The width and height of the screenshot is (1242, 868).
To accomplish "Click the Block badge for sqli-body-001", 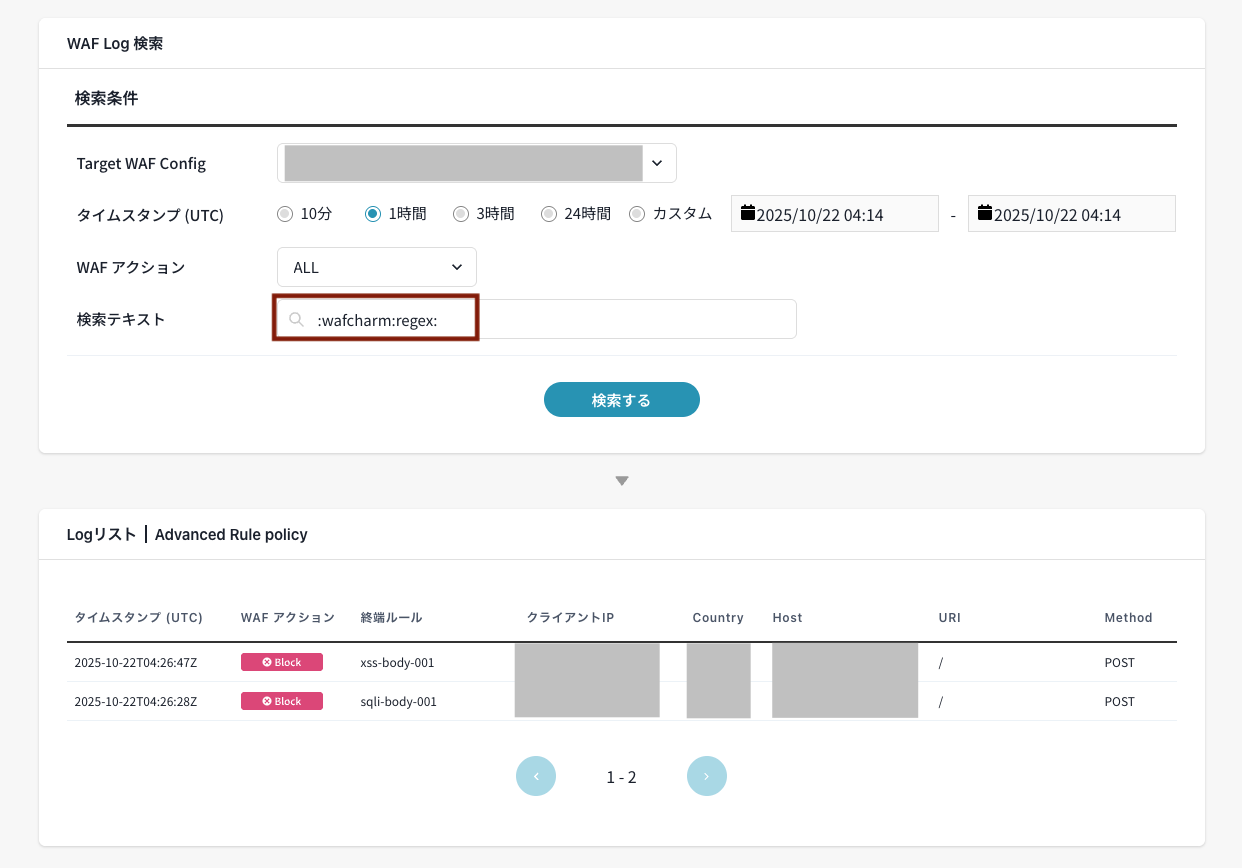I will [x=282, y=701].
